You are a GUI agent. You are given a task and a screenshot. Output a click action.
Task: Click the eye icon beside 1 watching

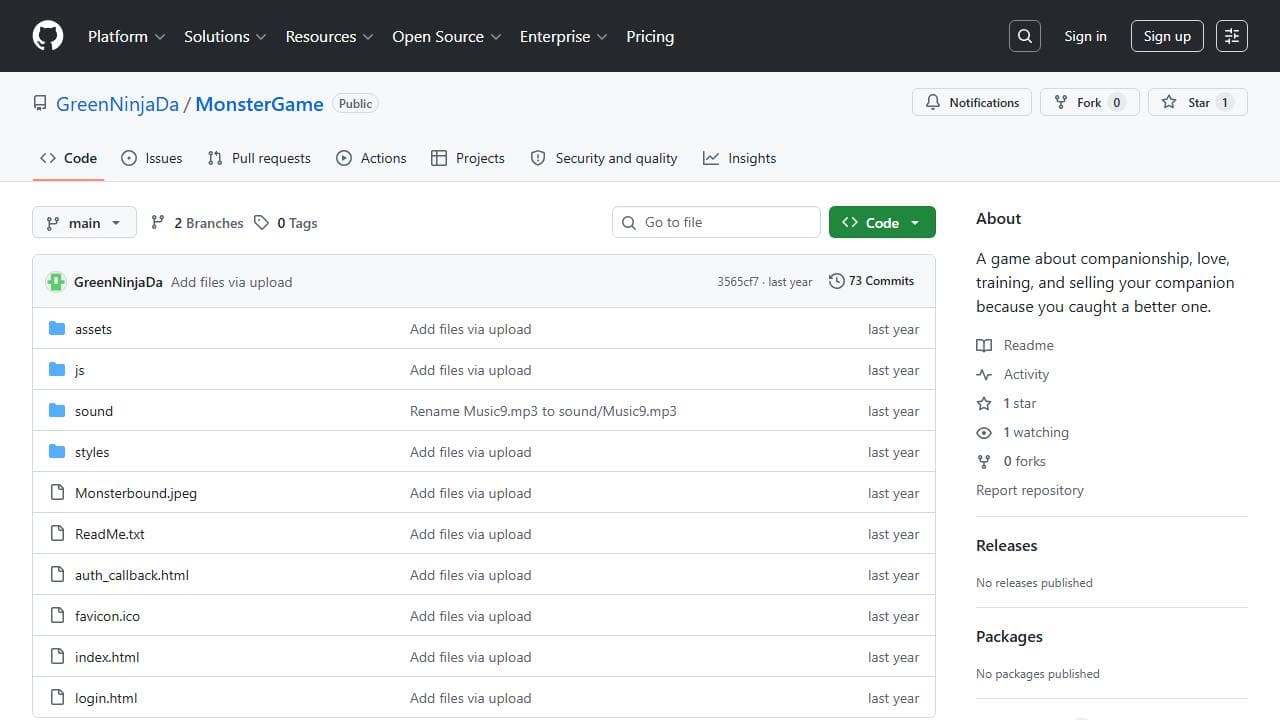pos(984,432)
